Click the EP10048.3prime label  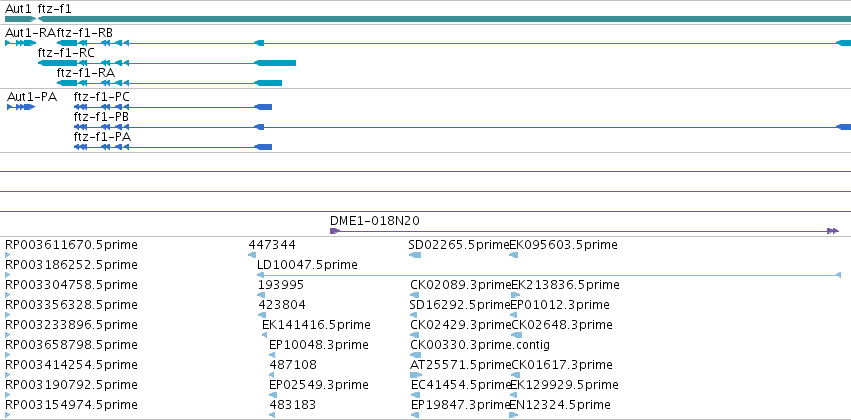(319, 345)
